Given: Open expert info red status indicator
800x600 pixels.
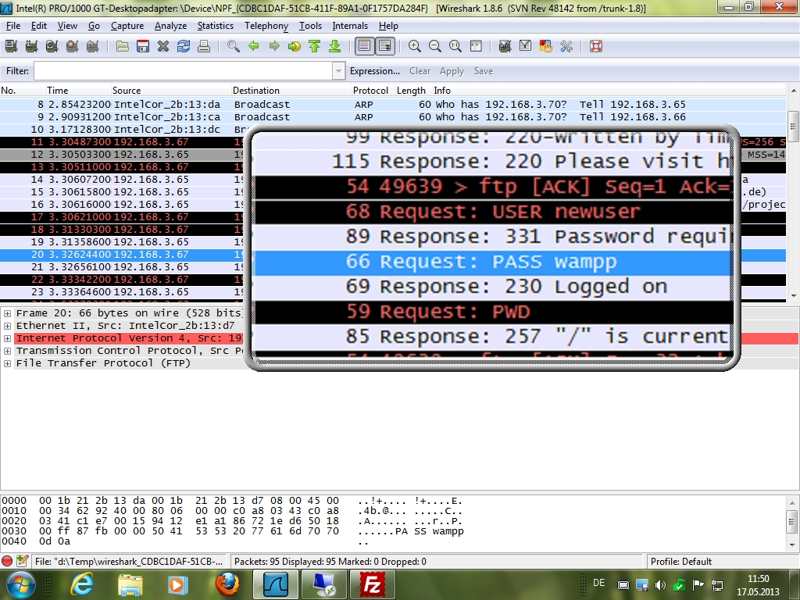Looking at the screenshot, I should (7, 561).
